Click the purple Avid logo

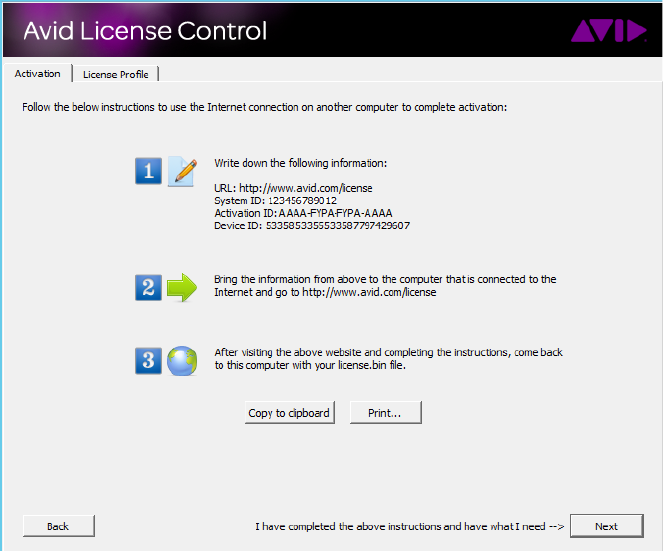coord(608,30)
